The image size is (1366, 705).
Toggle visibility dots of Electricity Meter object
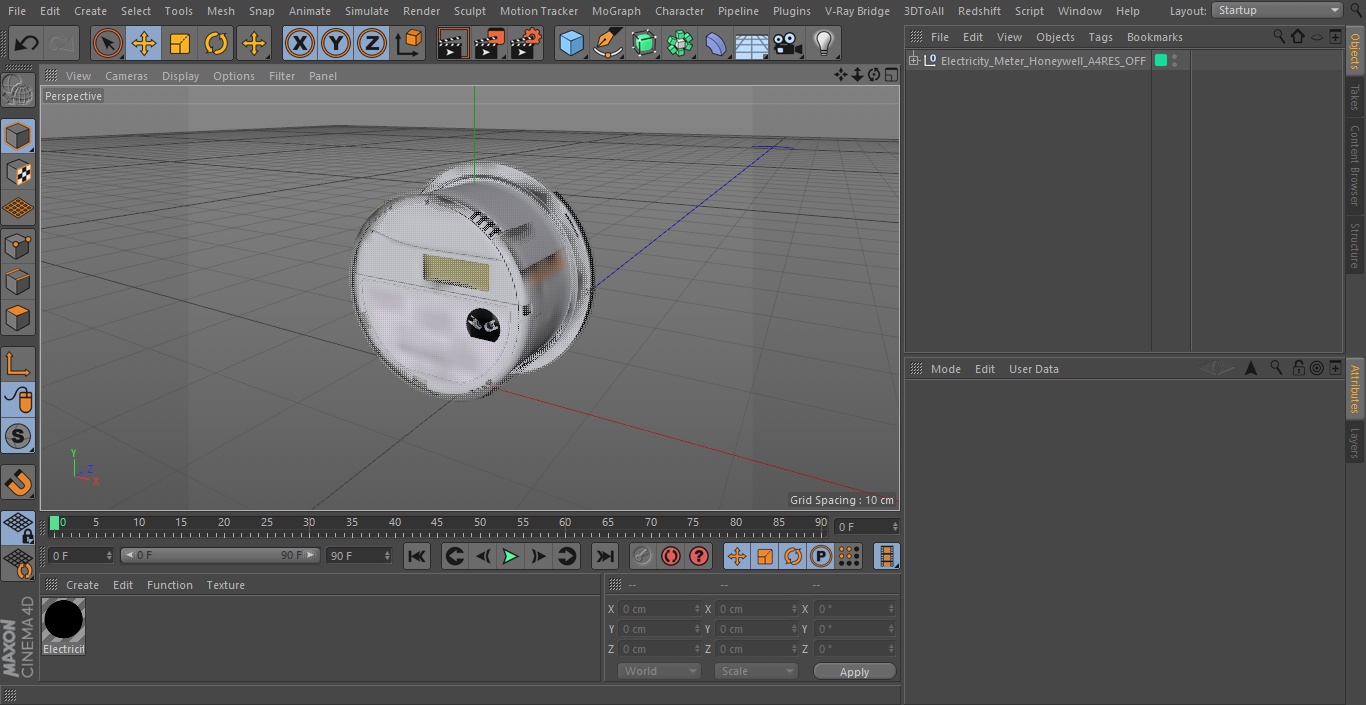(x=1175, y=61)
